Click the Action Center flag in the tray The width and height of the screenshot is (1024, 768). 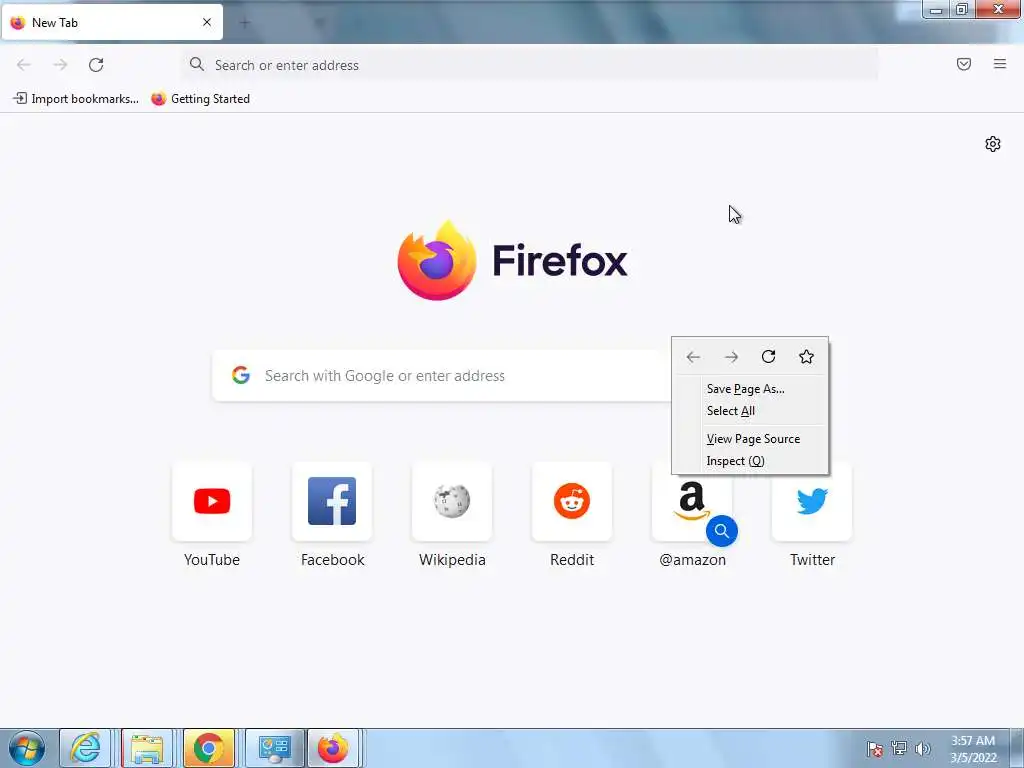[x=874, y=748]
